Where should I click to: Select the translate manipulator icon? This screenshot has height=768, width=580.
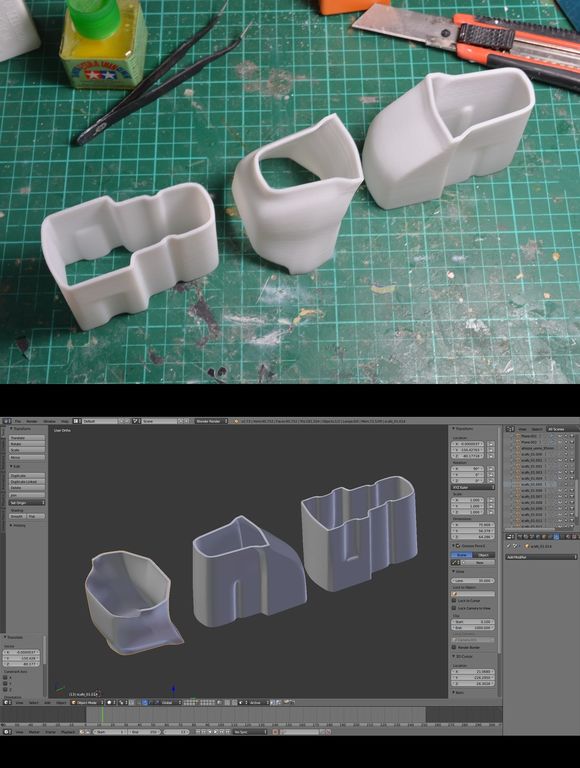(x=145, y=702)
